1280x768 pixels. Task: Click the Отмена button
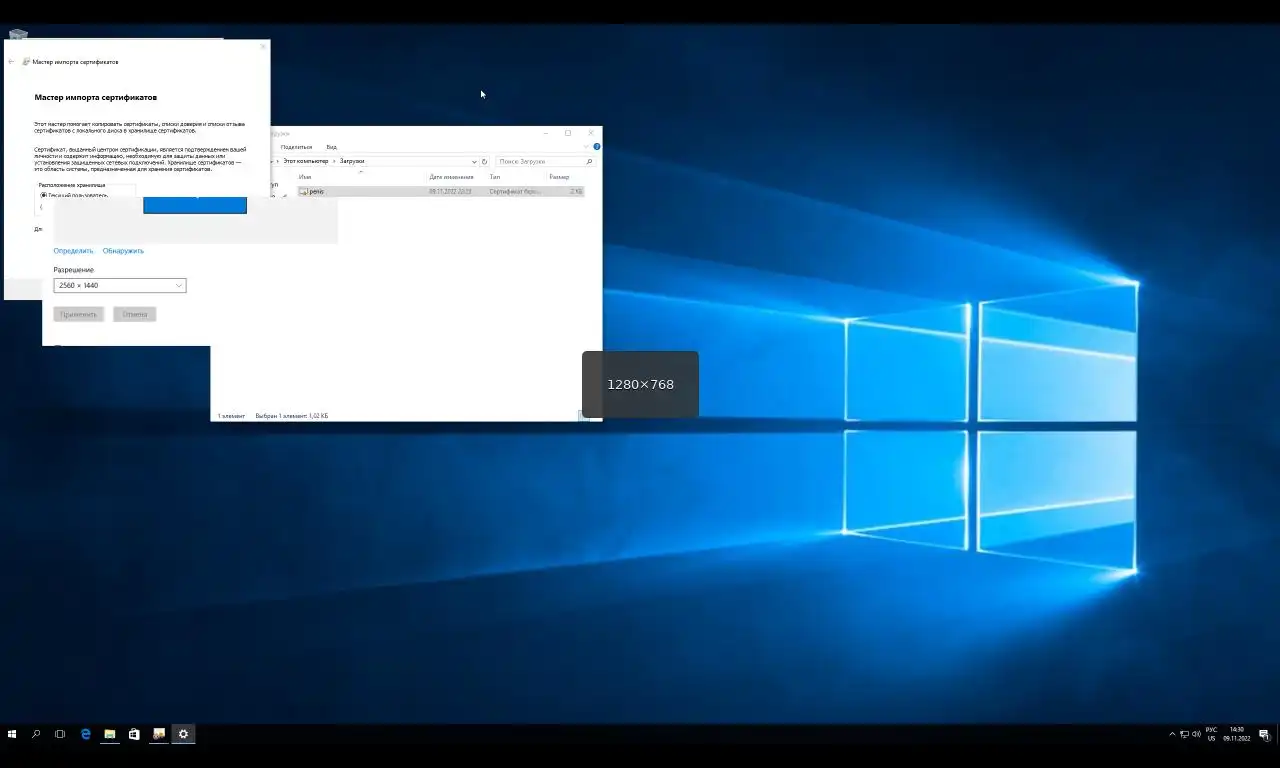click(x=135, y=314)
